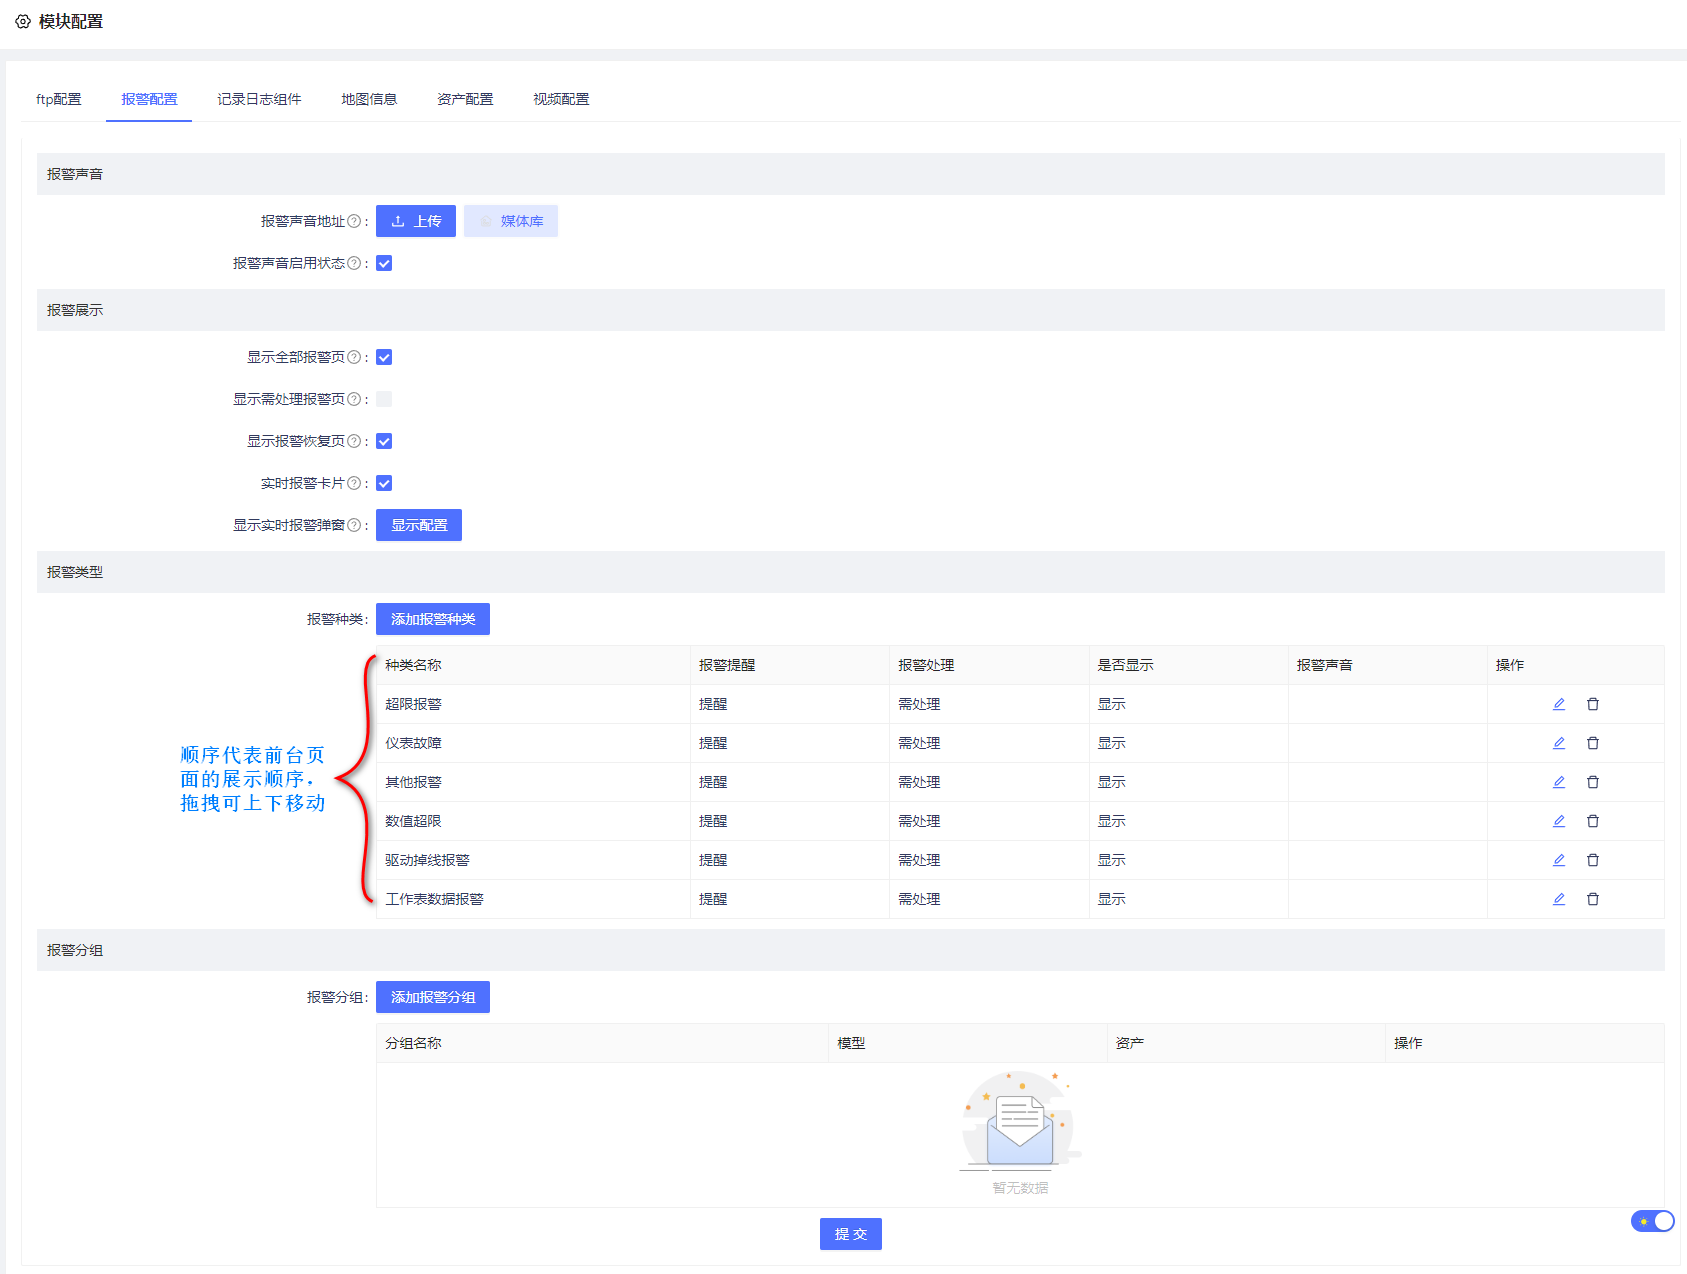Screen dimensions: 1687x1274
Task: Show help for 显示报警恢复页
Action: pyautogui.click(x=354, y=441)
